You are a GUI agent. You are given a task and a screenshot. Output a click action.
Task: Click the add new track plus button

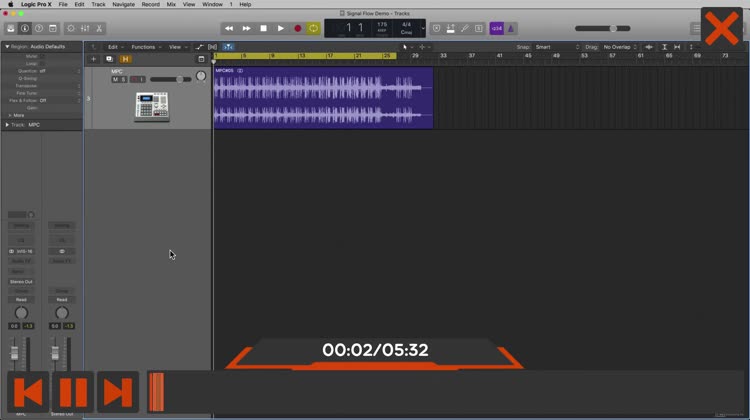click(94, 59)
